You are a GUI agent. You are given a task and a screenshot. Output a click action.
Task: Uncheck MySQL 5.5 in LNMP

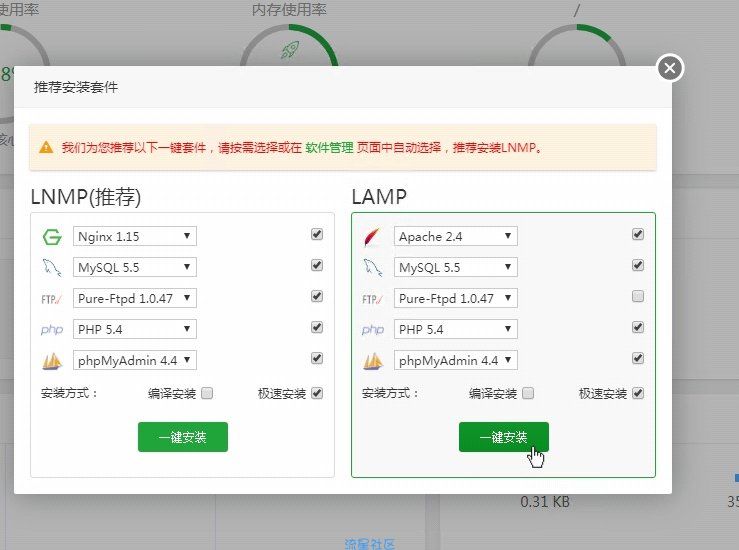tap(317, 265)
